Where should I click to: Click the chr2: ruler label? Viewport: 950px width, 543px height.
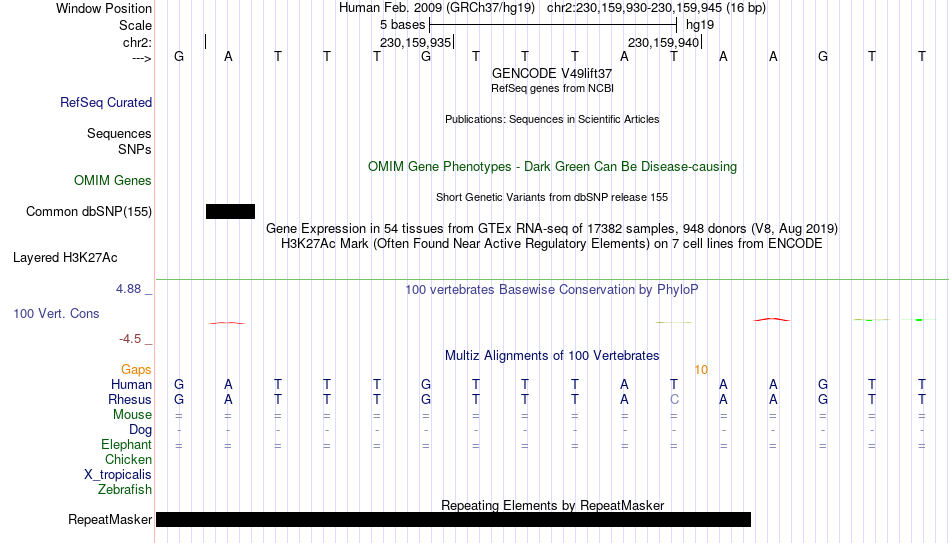point(138,42)
